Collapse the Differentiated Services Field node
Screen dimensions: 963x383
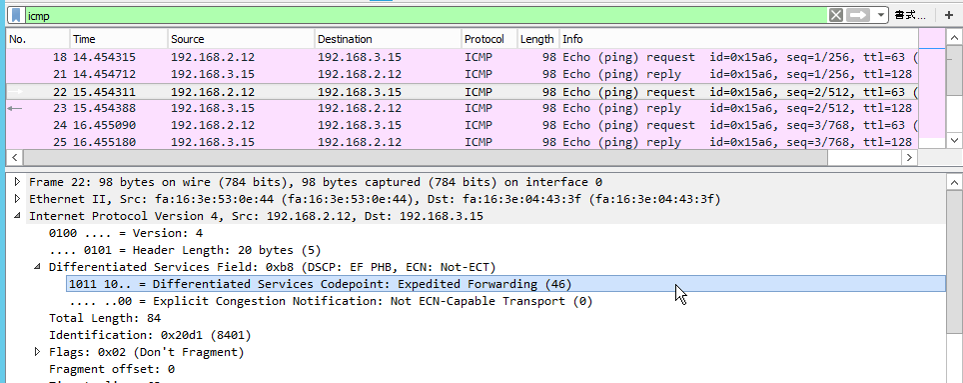(37, 267)
